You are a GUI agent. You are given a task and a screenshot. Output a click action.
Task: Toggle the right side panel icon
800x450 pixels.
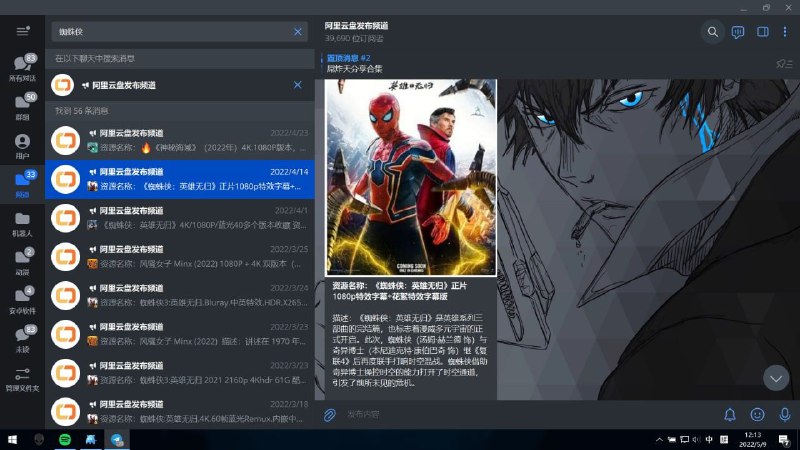tap(763, 32)
